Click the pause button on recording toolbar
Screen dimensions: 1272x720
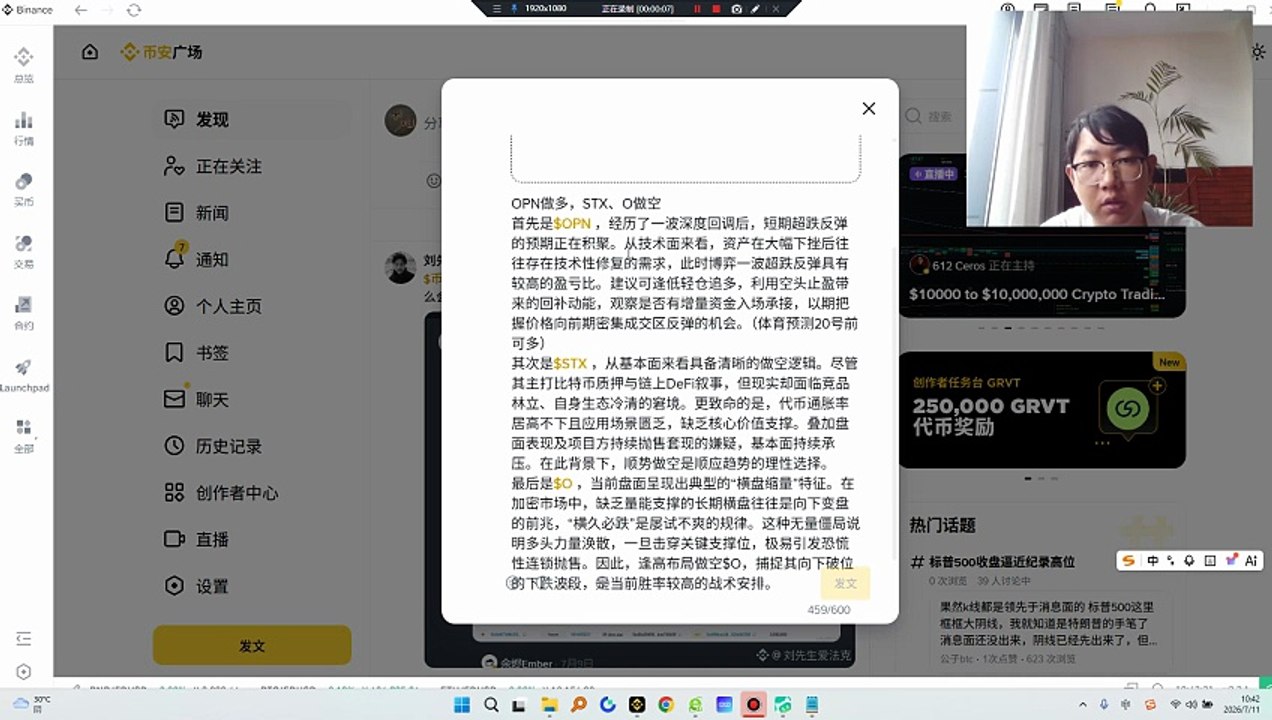[698, 8]
